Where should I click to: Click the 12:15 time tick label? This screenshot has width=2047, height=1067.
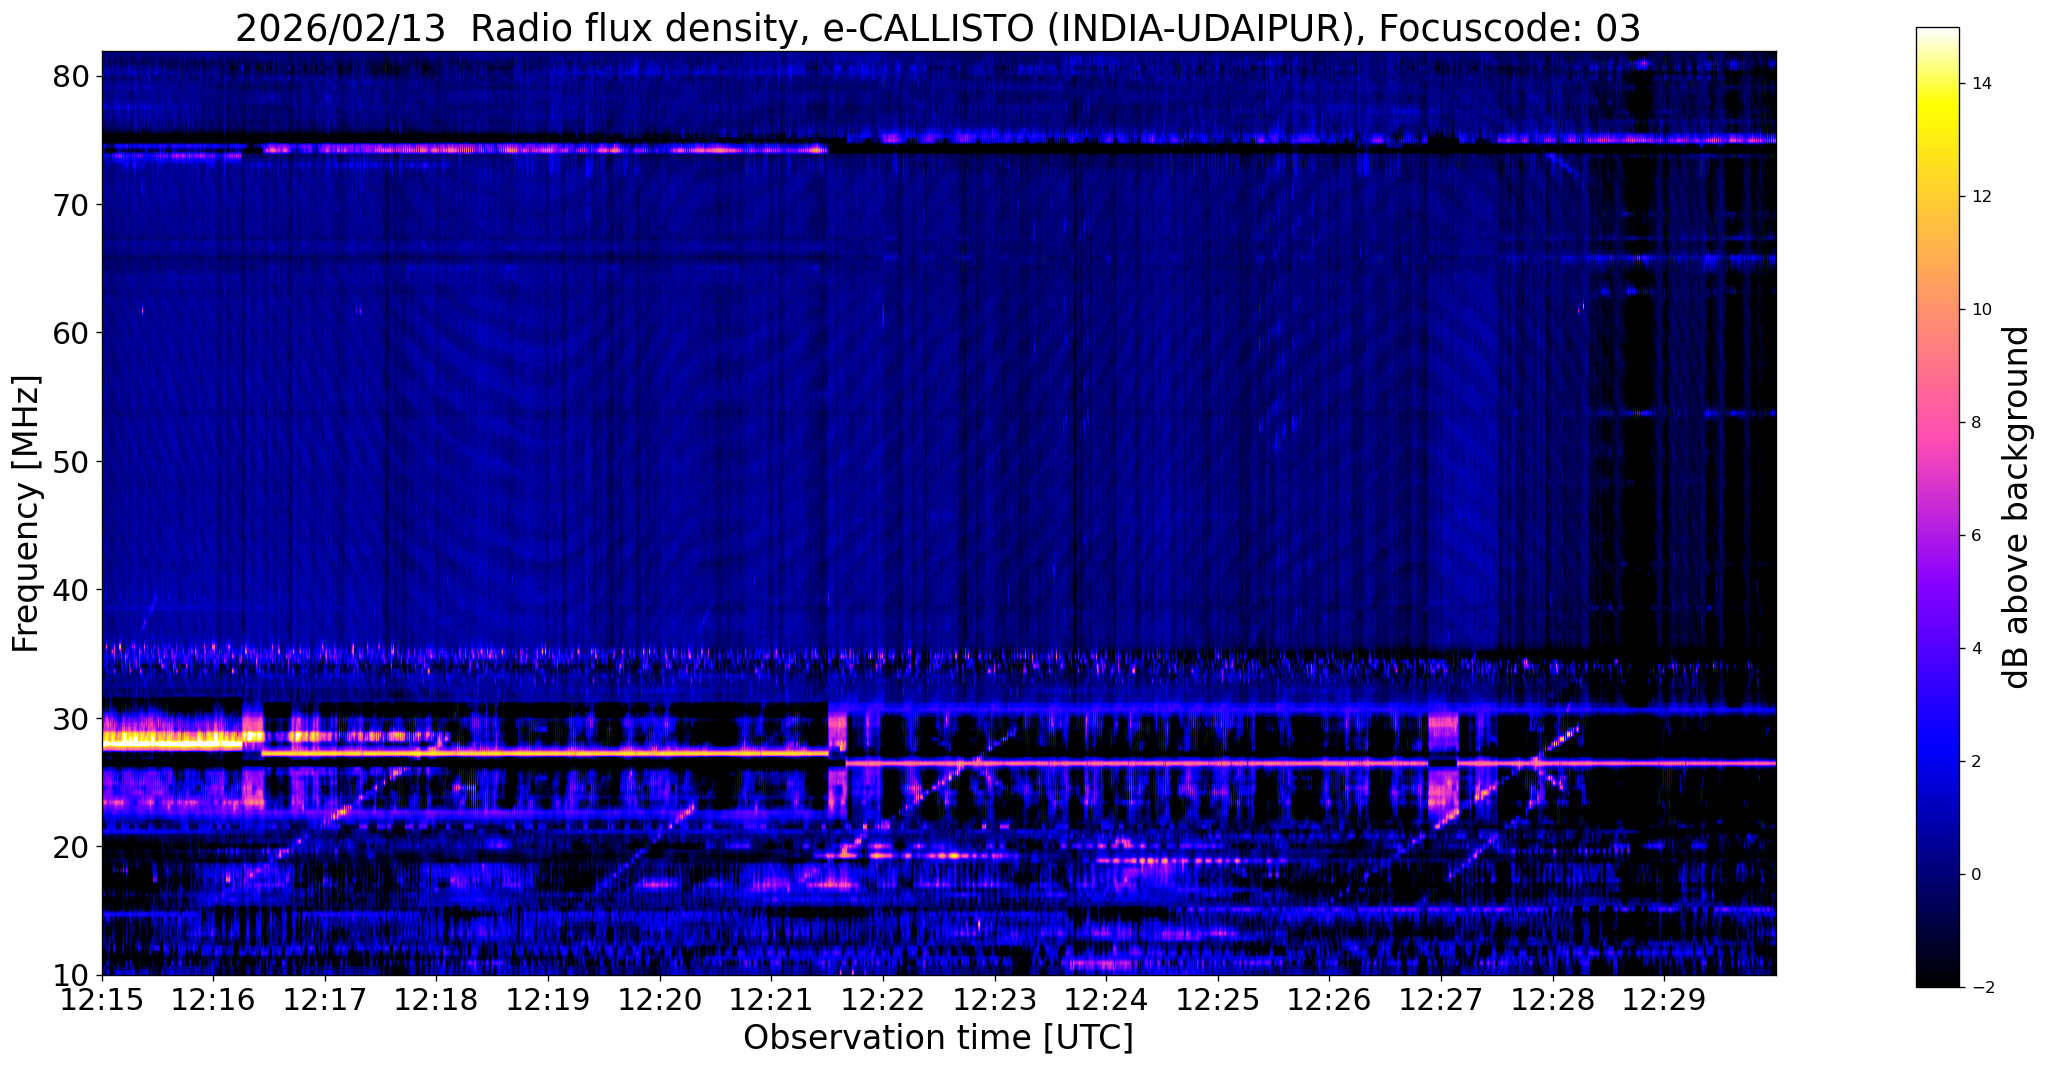[102, 1000]
